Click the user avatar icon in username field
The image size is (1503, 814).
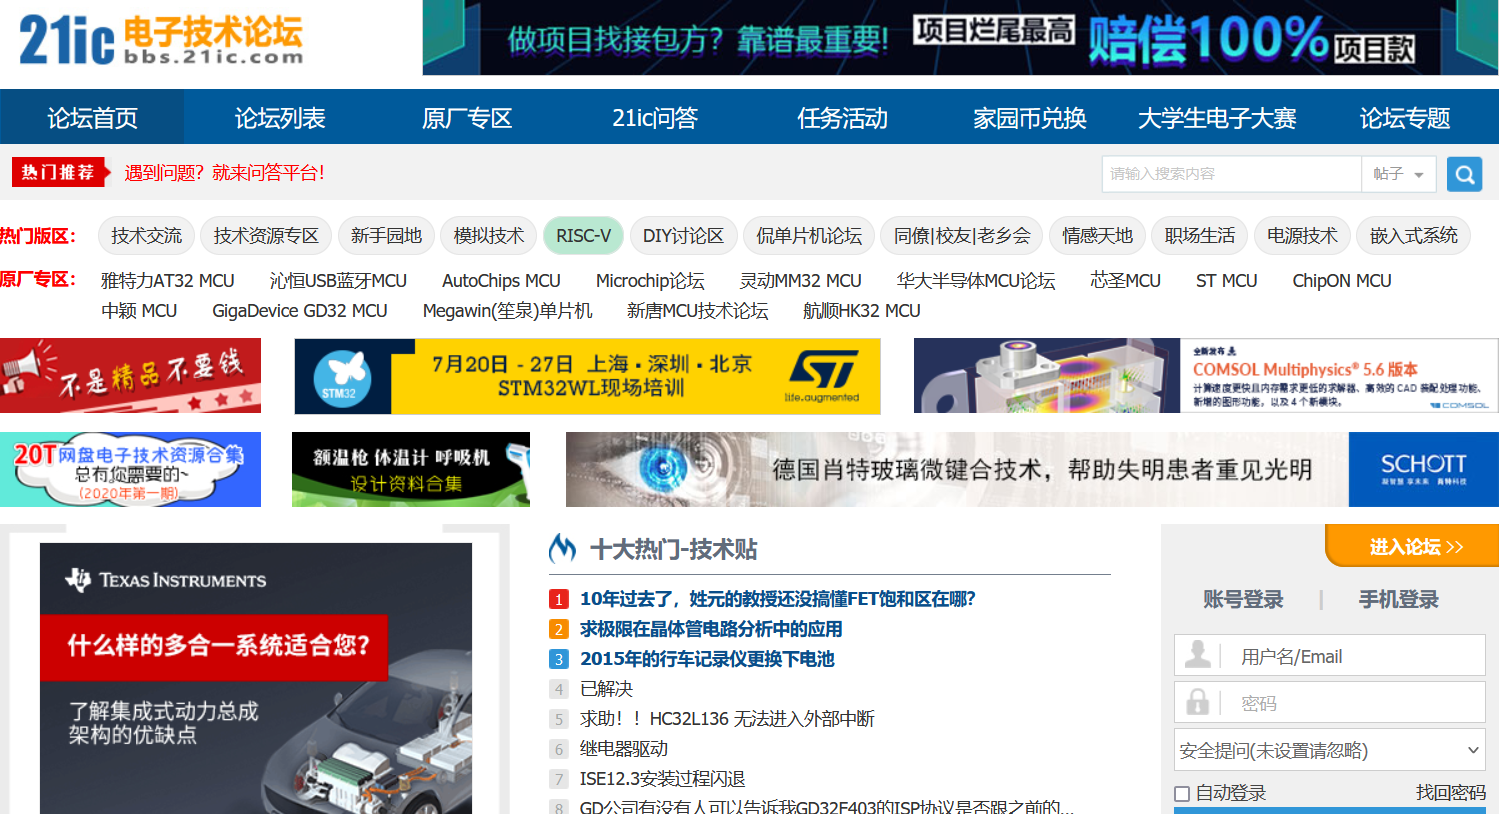(x=1197, y=655)
